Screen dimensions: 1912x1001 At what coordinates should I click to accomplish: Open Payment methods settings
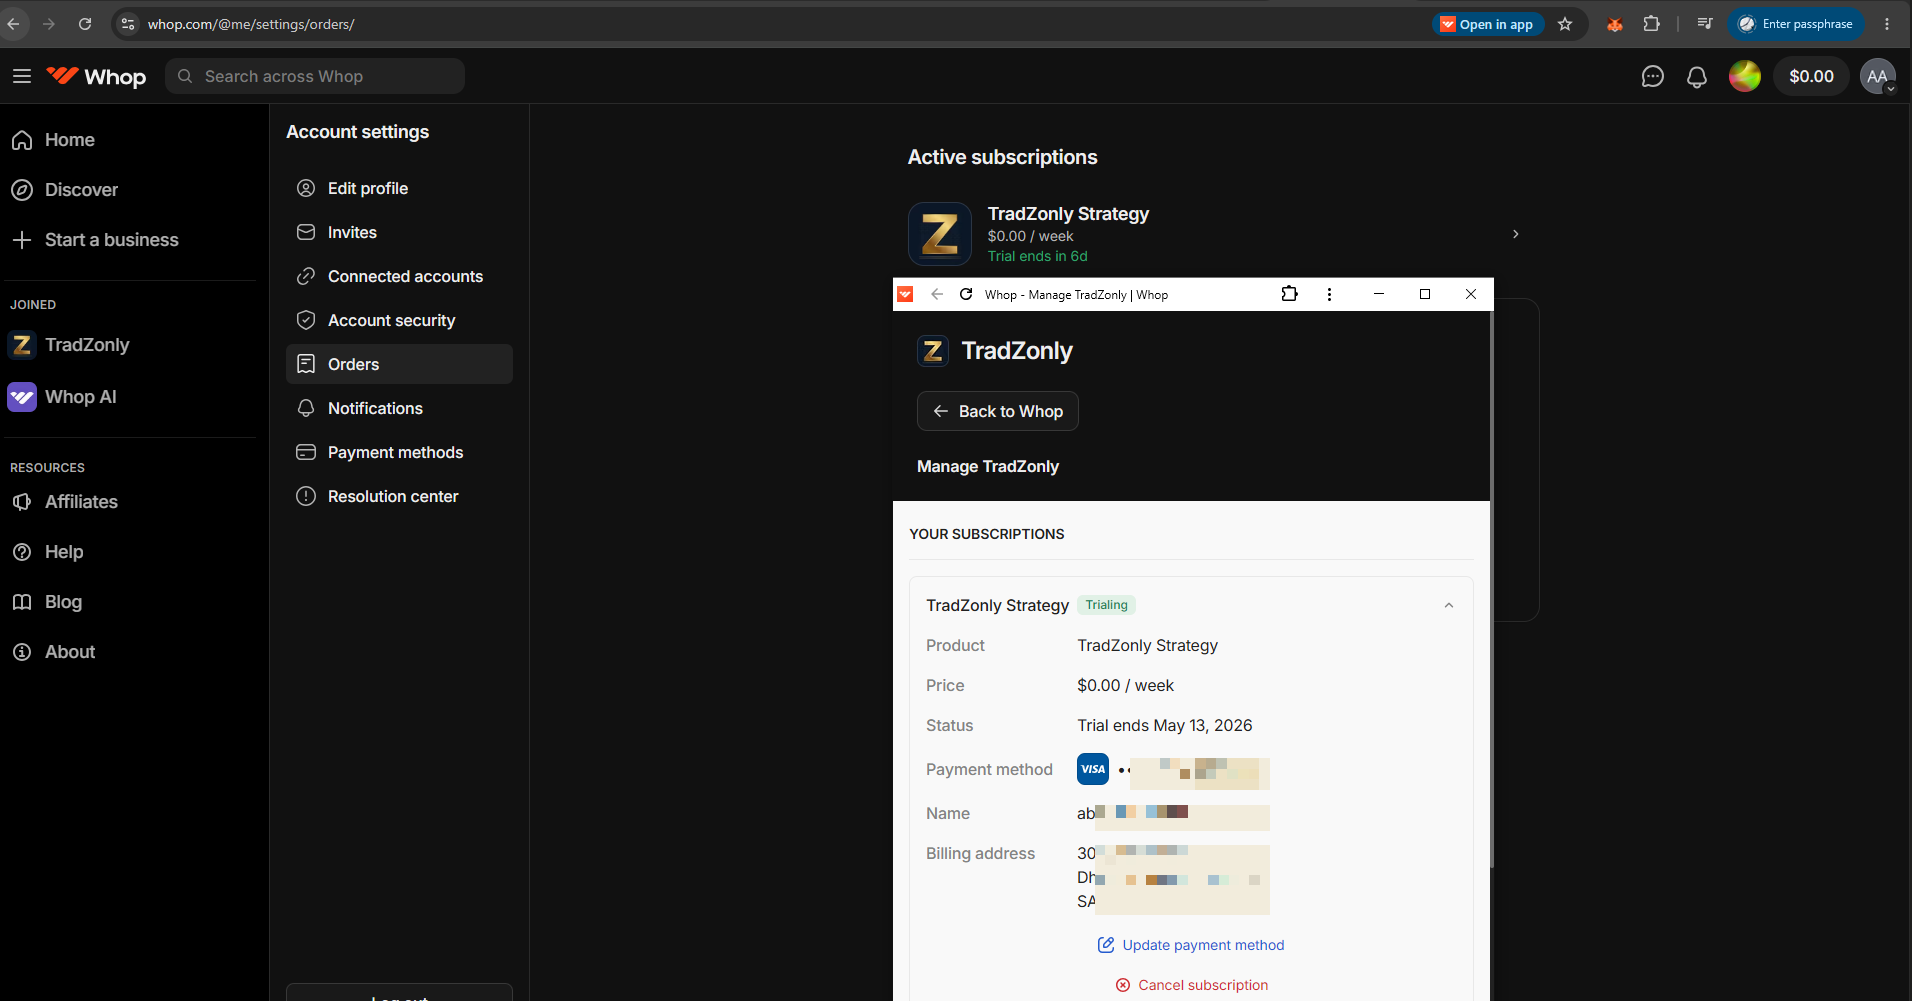pyautogui.click(x=399, y=452)
